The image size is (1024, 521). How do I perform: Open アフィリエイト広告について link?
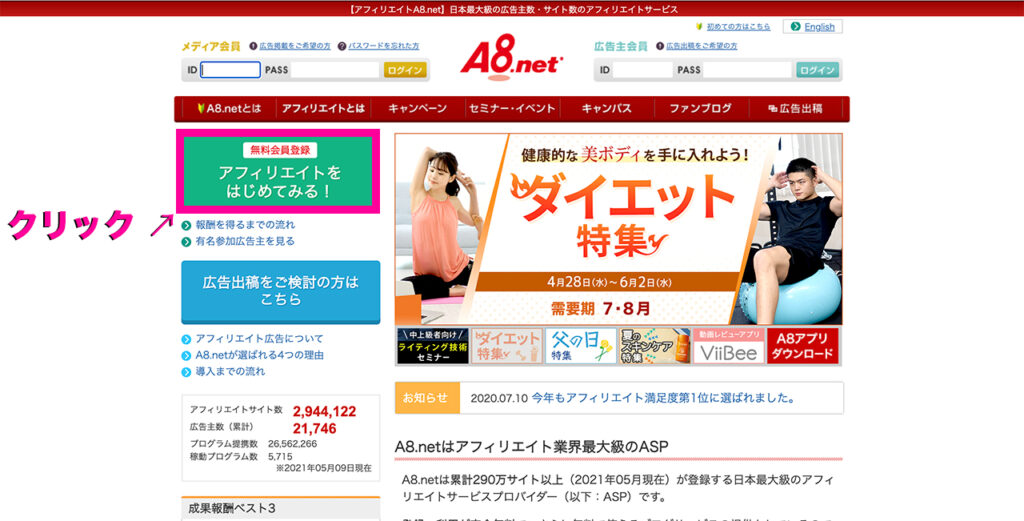point(259,339)
